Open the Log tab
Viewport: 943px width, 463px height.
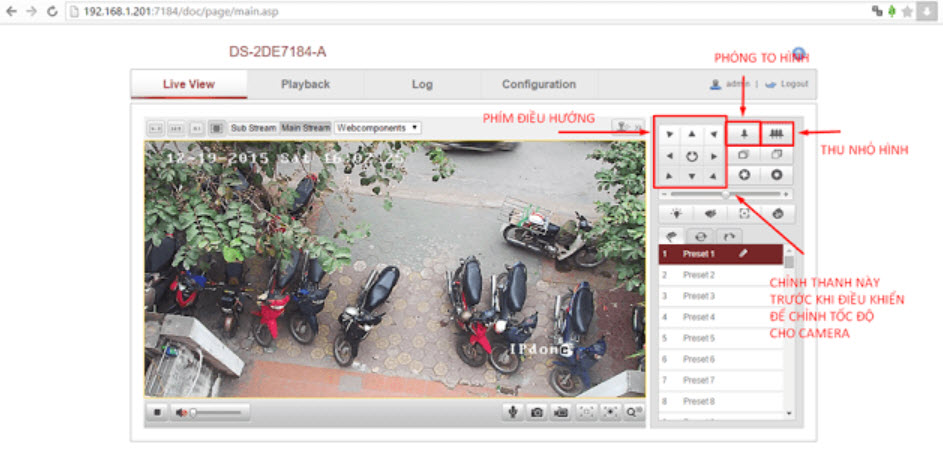tap(422, 84)
